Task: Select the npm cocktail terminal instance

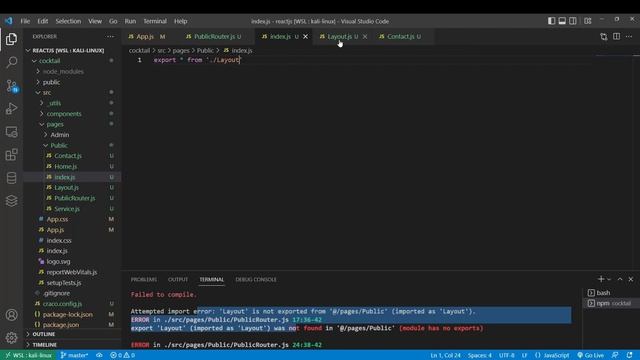Action: click(610, 303)
